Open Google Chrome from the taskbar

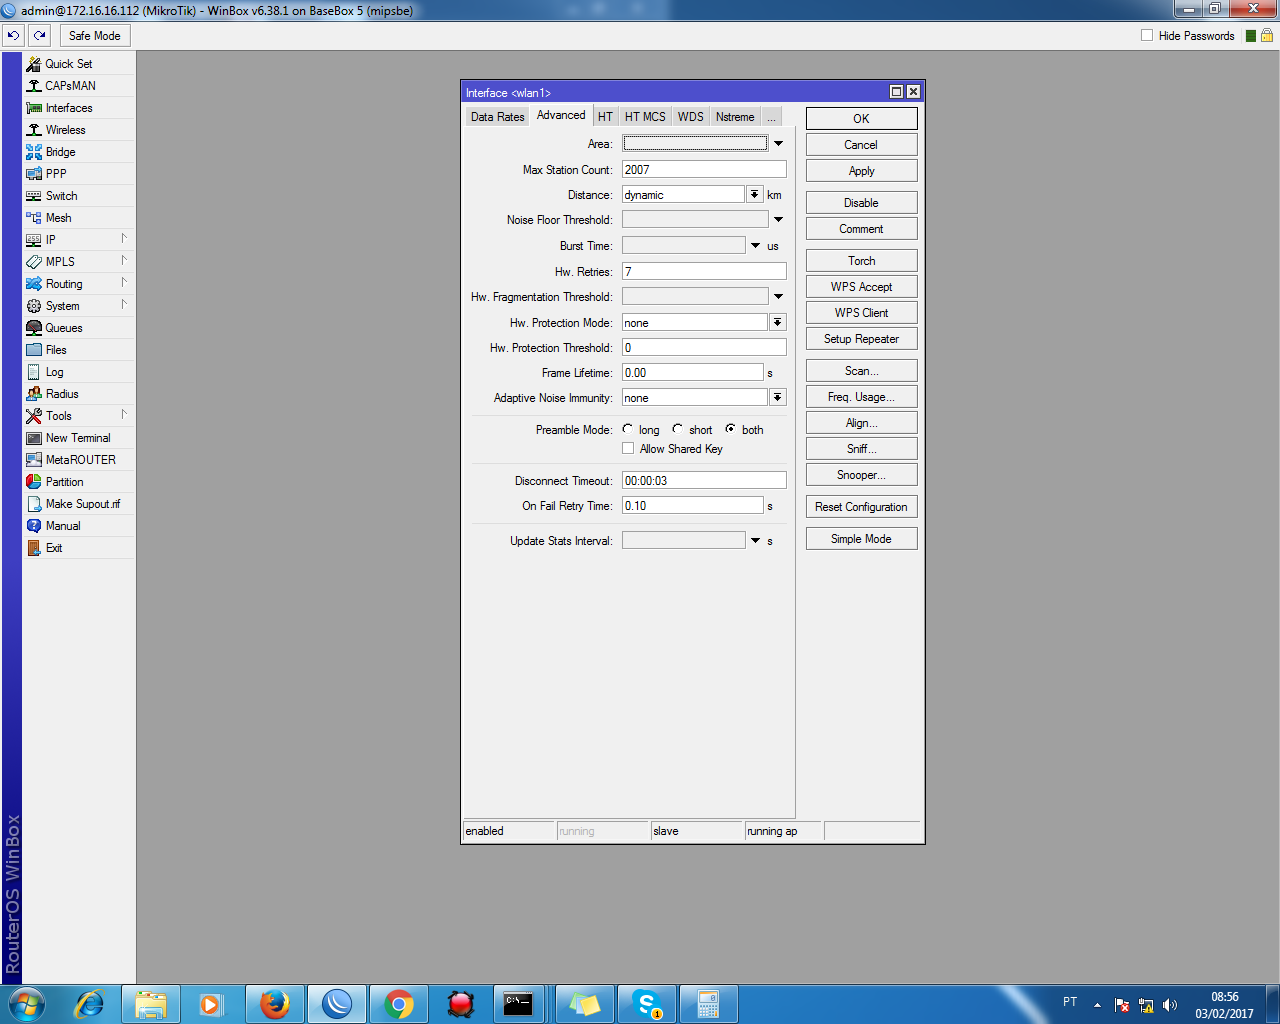(399, 1003)
